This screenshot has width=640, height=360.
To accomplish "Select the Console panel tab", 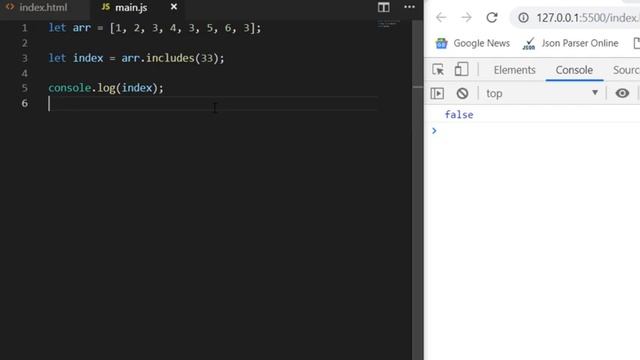I will (x=574, y=70).
